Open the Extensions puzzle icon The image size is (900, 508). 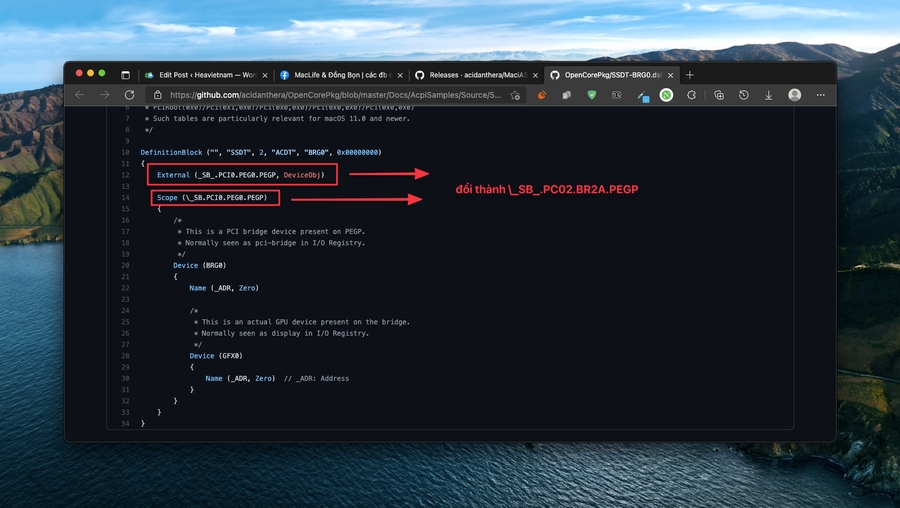click(x=691, y=95)
